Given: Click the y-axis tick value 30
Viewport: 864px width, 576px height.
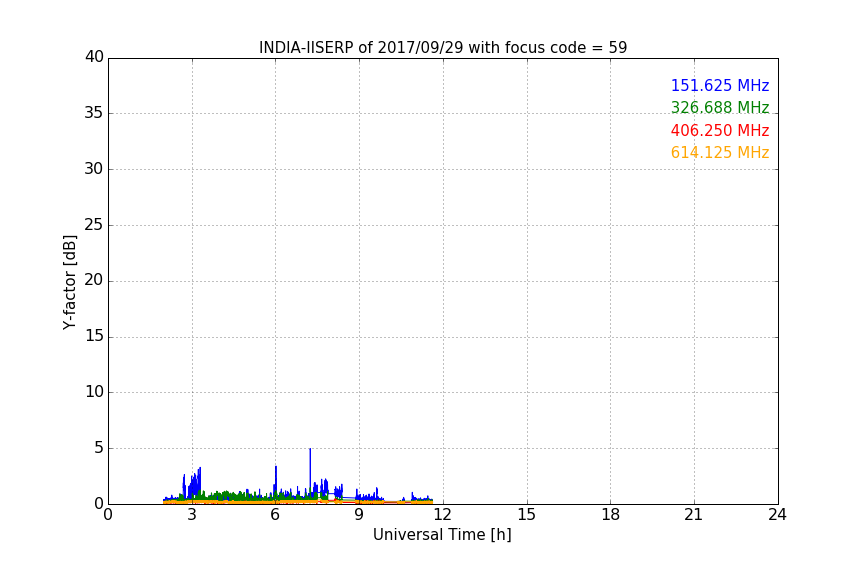Looking at the screenshot, I should point(94,169).
